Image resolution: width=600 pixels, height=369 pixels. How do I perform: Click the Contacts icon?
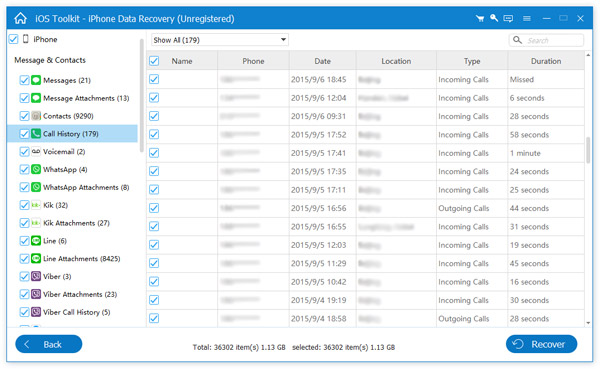tap(36, 116)
